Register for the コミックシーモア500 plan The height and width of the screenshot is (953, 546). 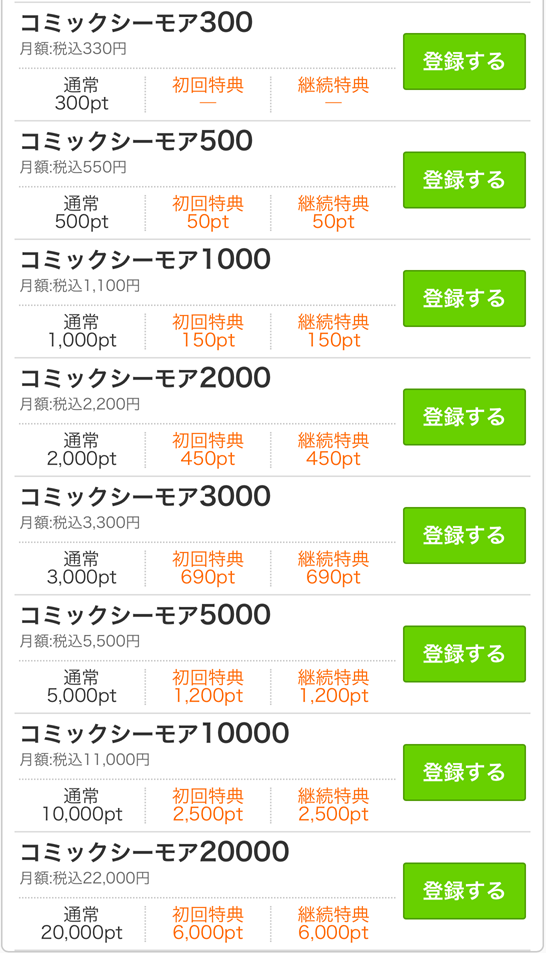[464, 180]
